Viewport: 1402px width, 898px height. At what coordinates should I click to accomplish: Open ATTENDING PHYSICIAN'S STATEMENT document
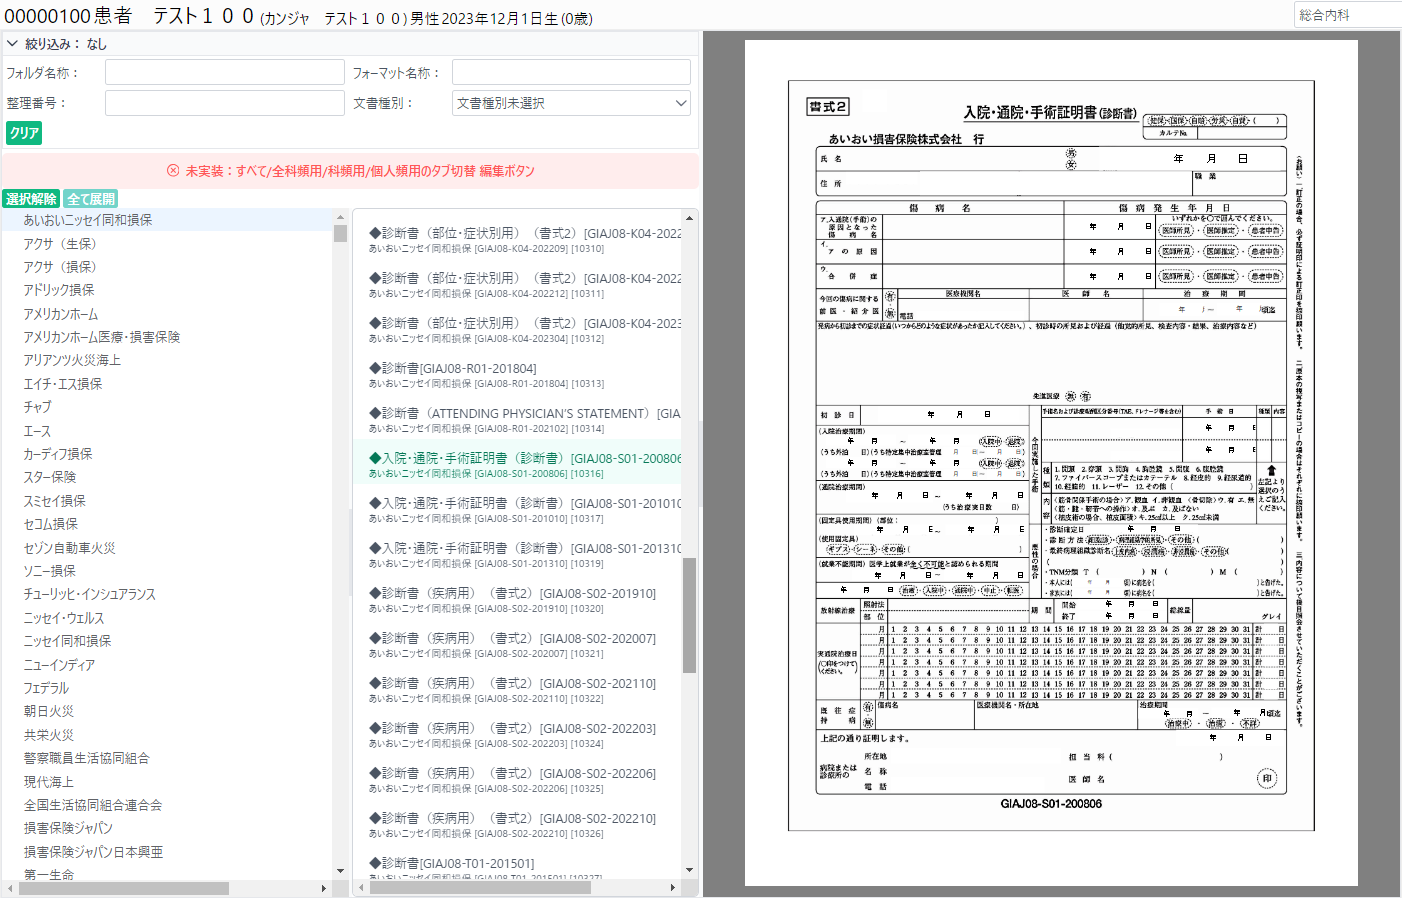pos(518,420)
